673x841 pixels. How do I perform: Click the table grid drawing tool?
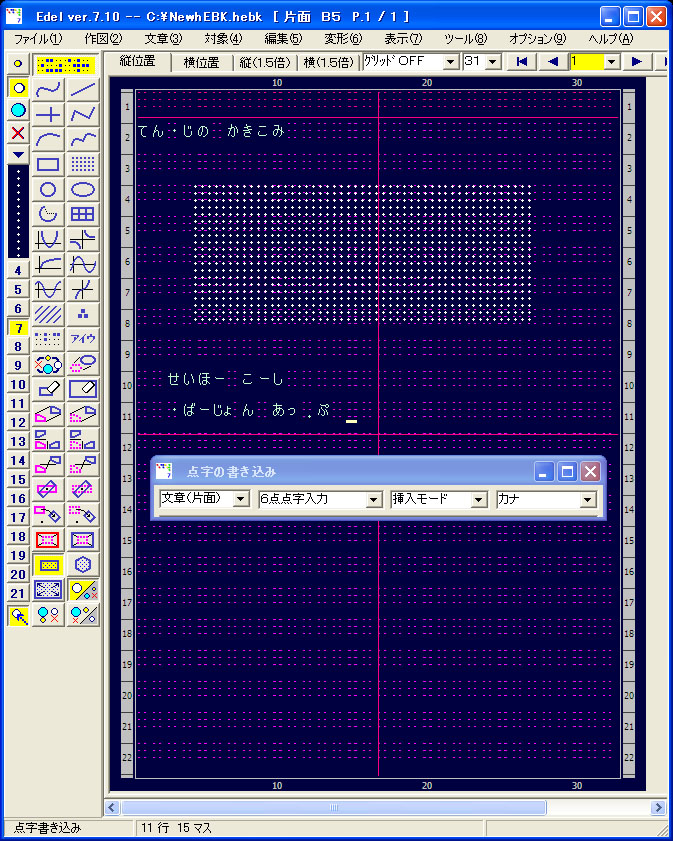(x=84, y=214)
